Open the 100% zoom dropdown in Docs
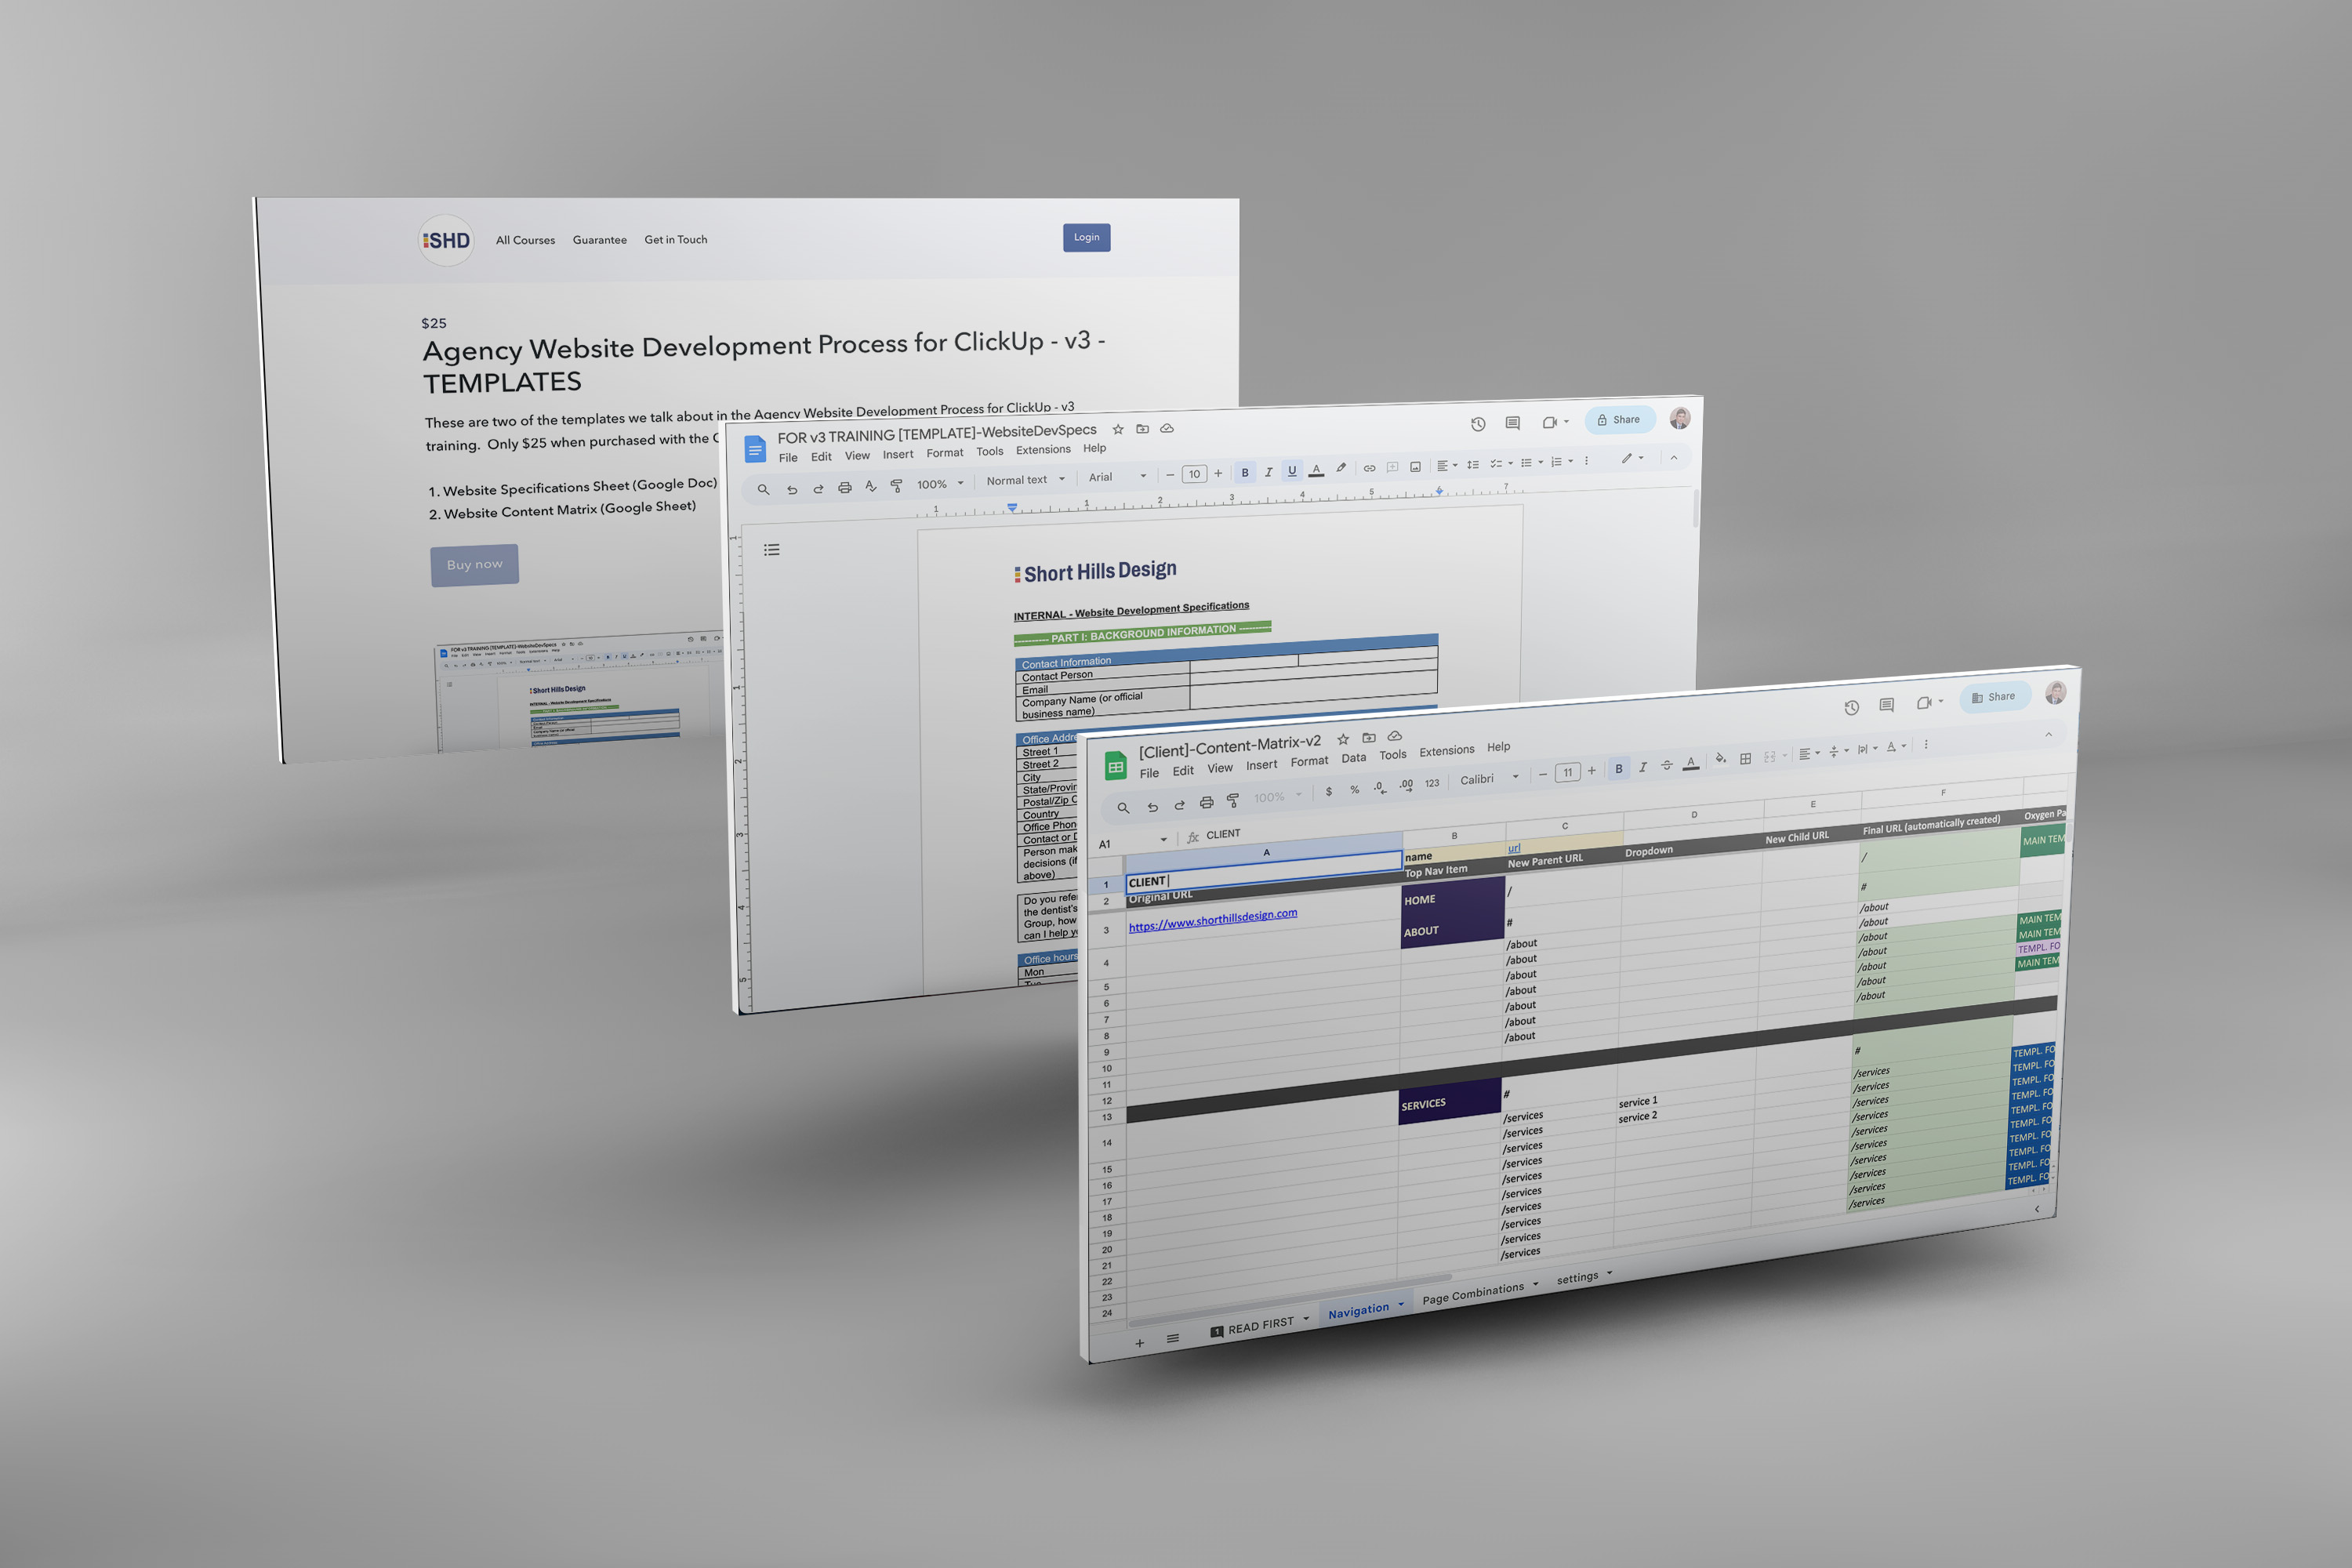 (940, 484)
